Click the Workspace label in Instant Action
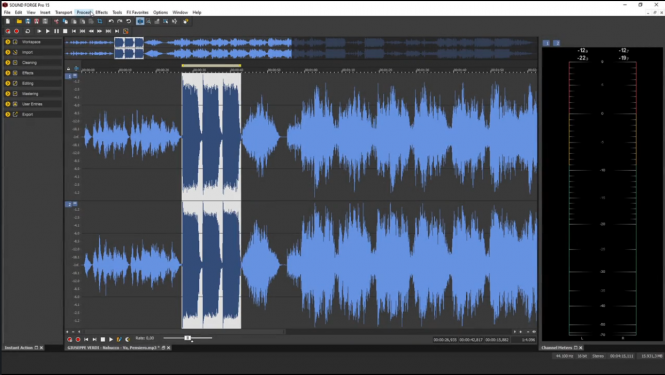Viewport: 665px width, 375px height. tap(31, 42)
